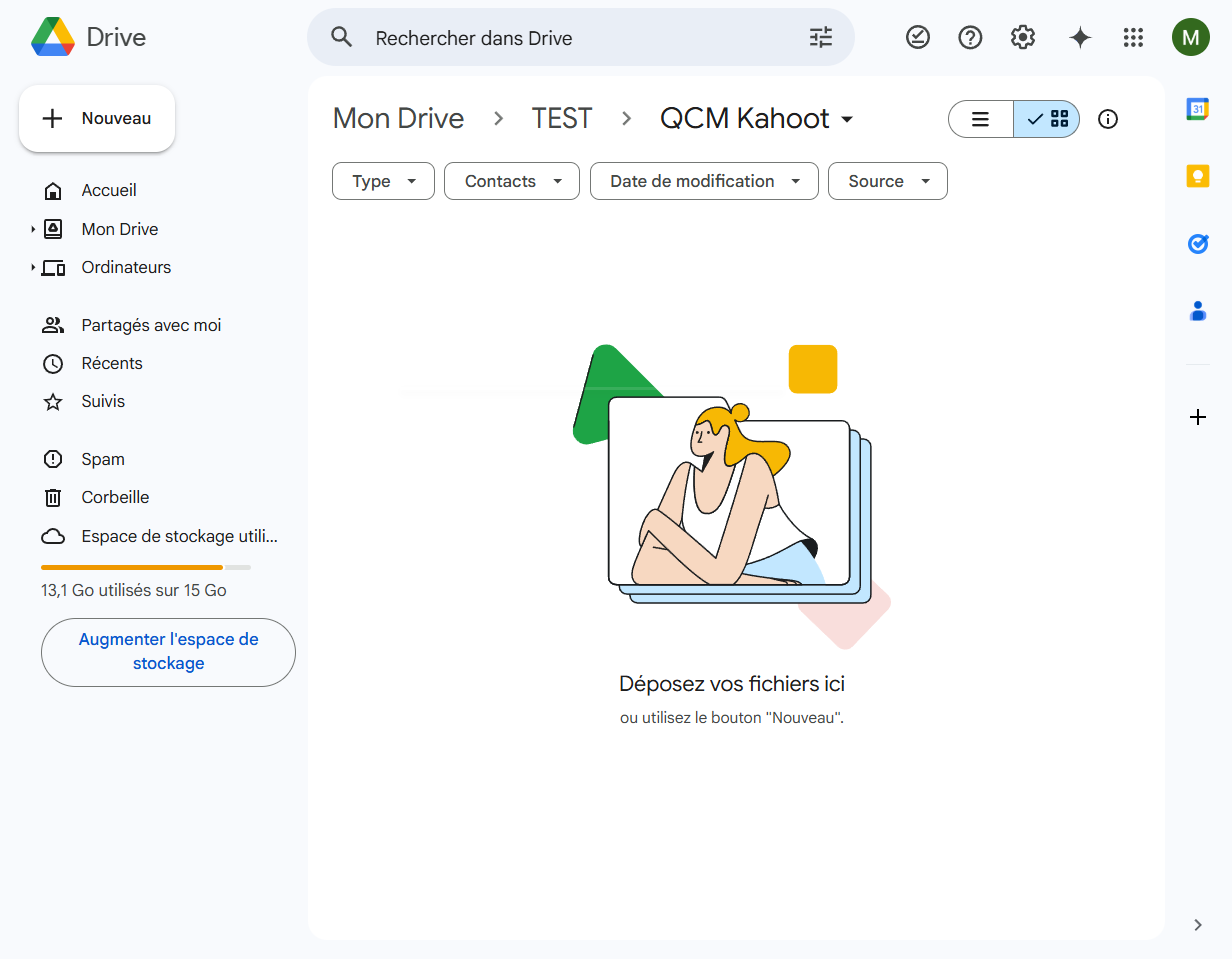Open advanced search options sliders icon
Screen dimensions: 1232x959
click(821, 38)
